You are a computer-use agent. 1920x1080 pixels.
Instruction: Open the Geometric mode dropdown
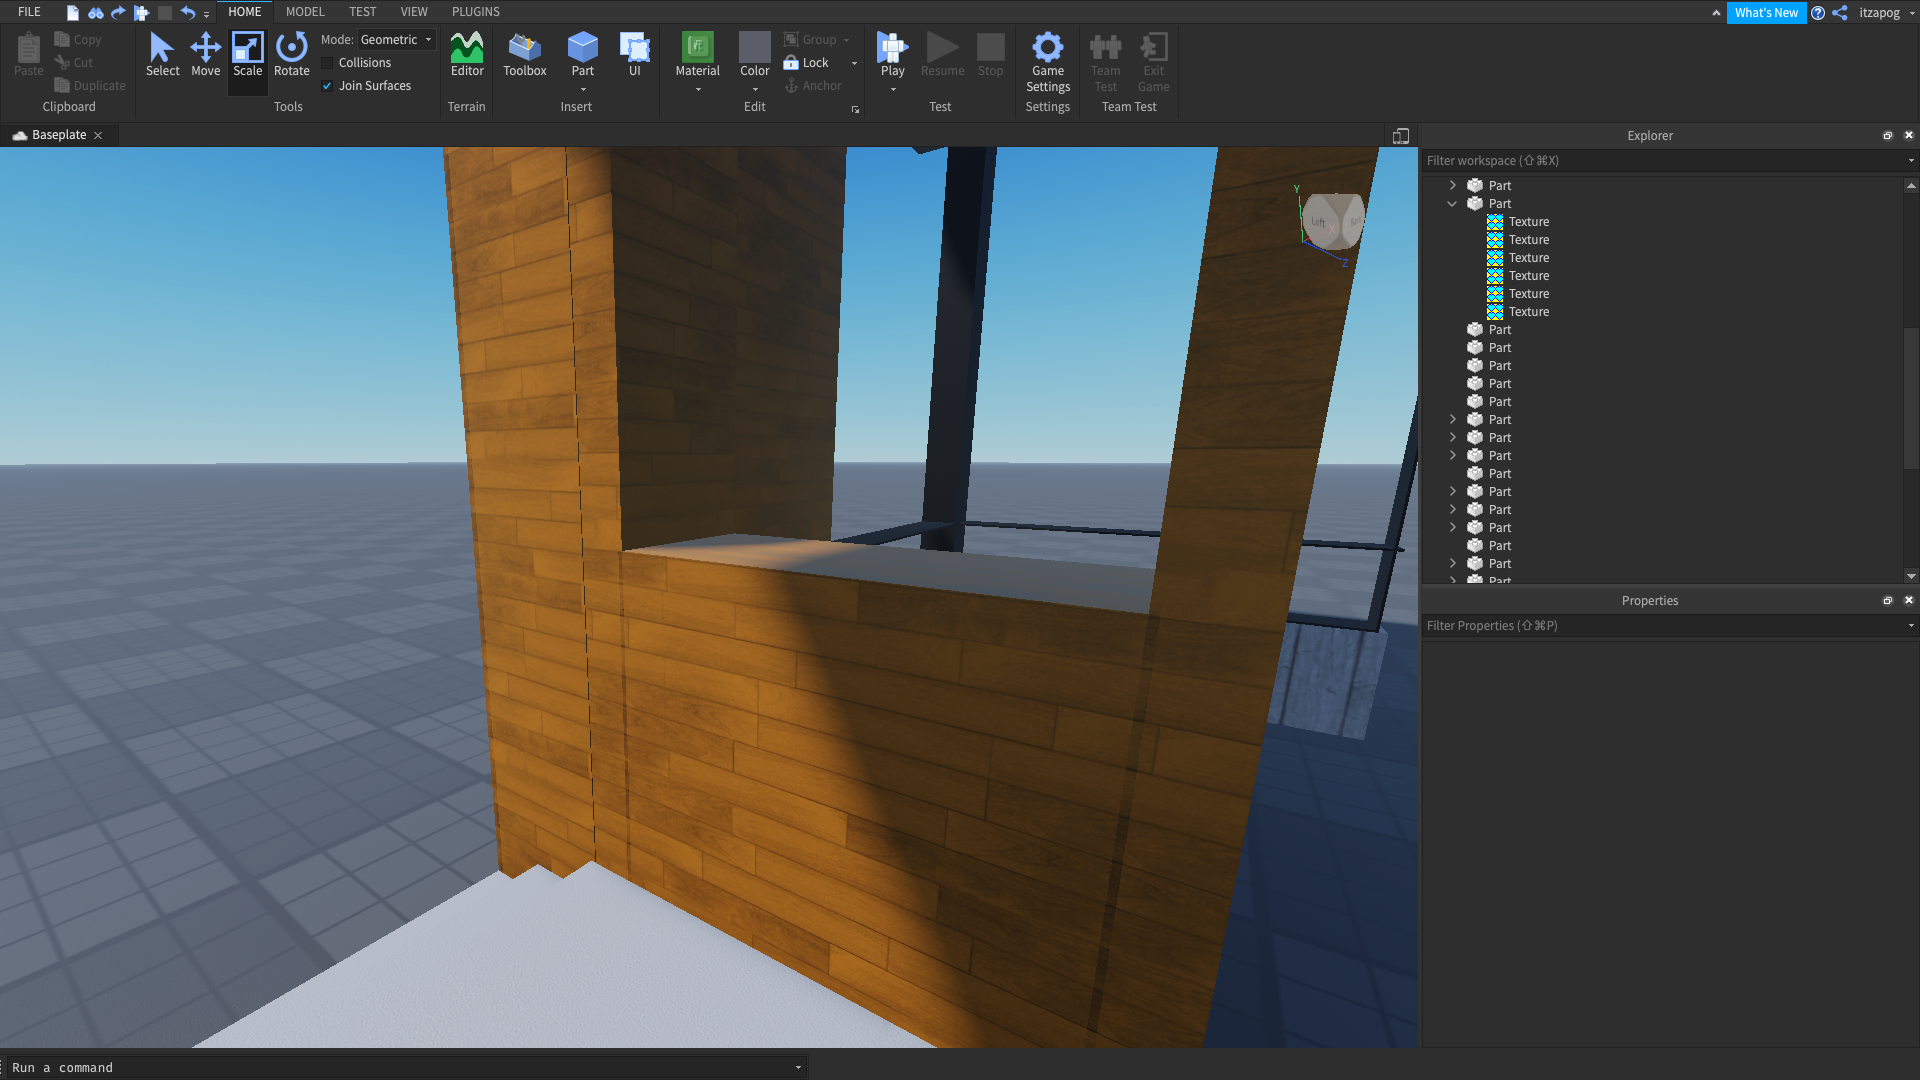(397, 40)
